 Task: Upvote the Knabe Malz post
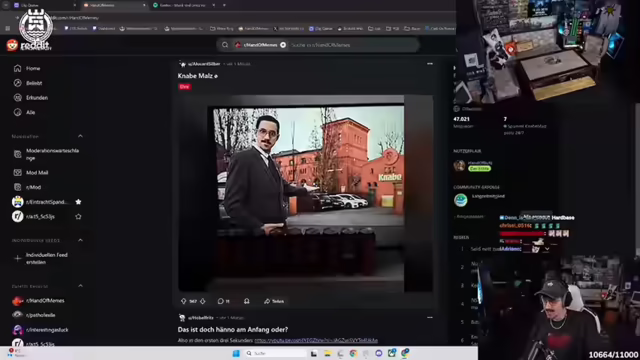[183, 301]
